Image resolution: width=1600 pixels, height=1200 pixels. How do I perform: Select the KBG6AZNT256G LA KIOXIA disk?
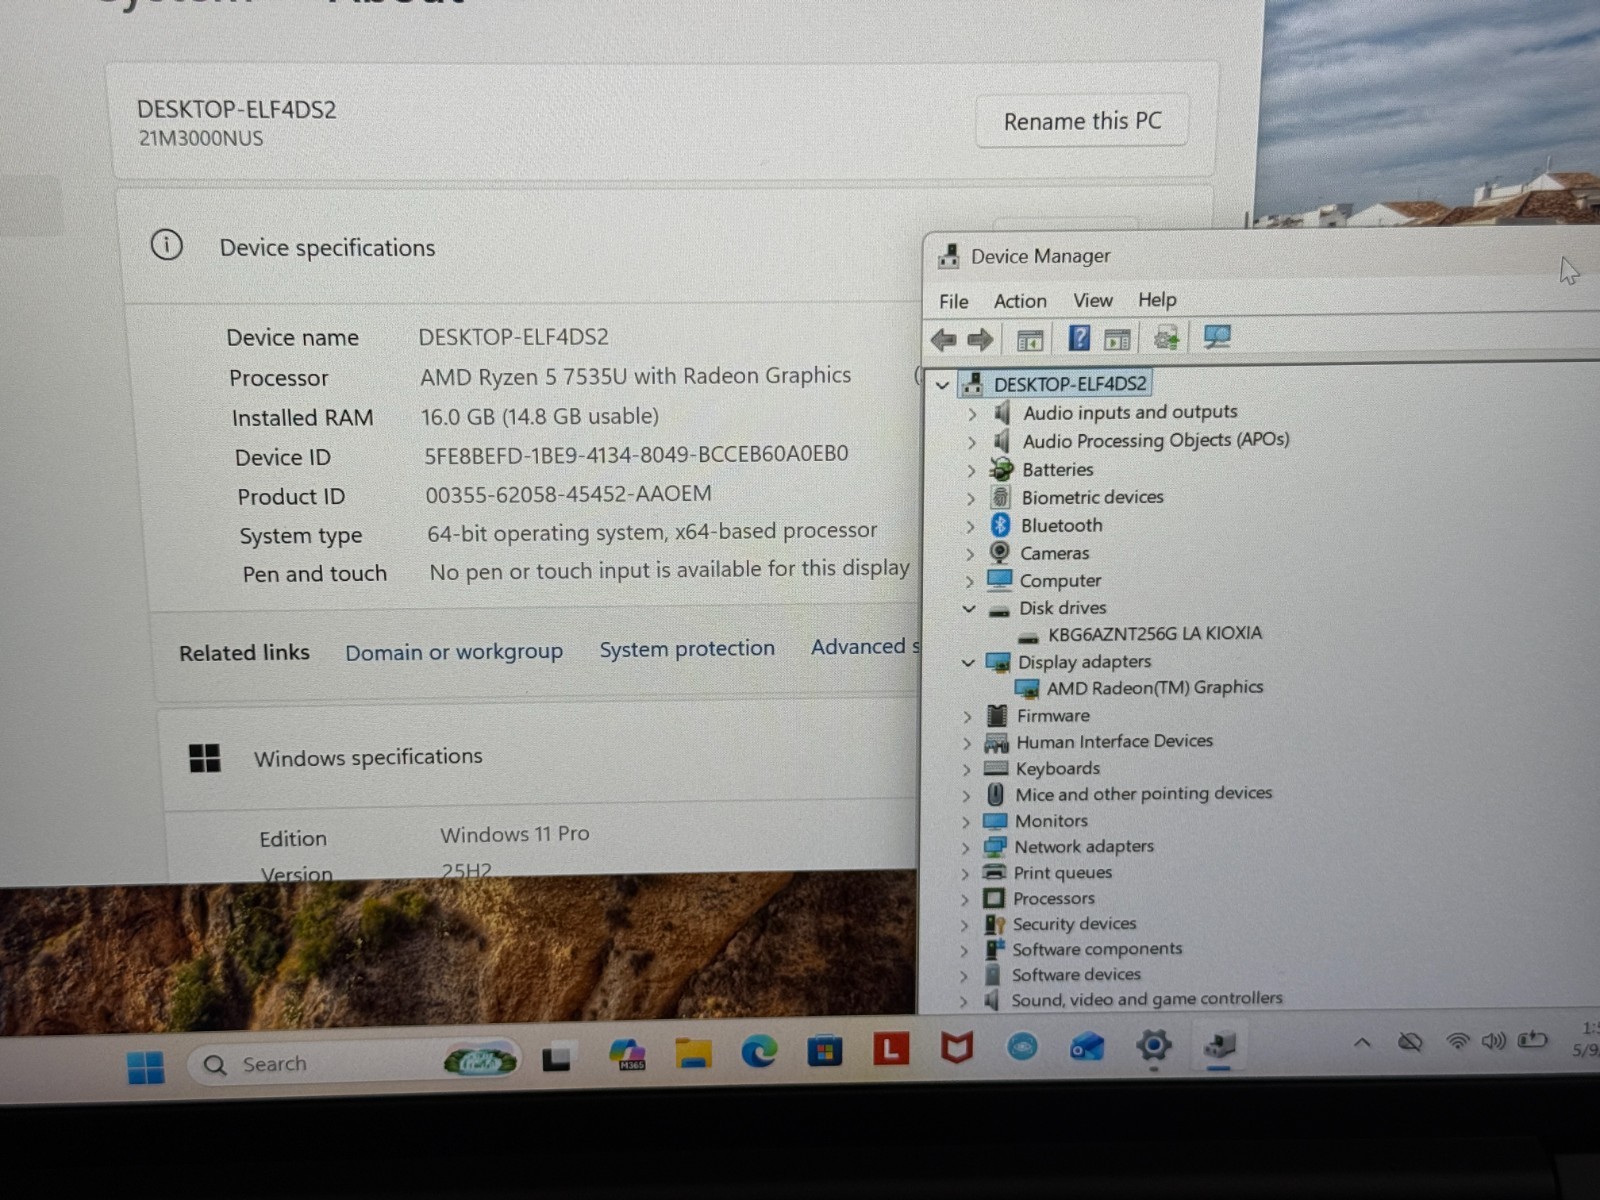click(1154, 634)
